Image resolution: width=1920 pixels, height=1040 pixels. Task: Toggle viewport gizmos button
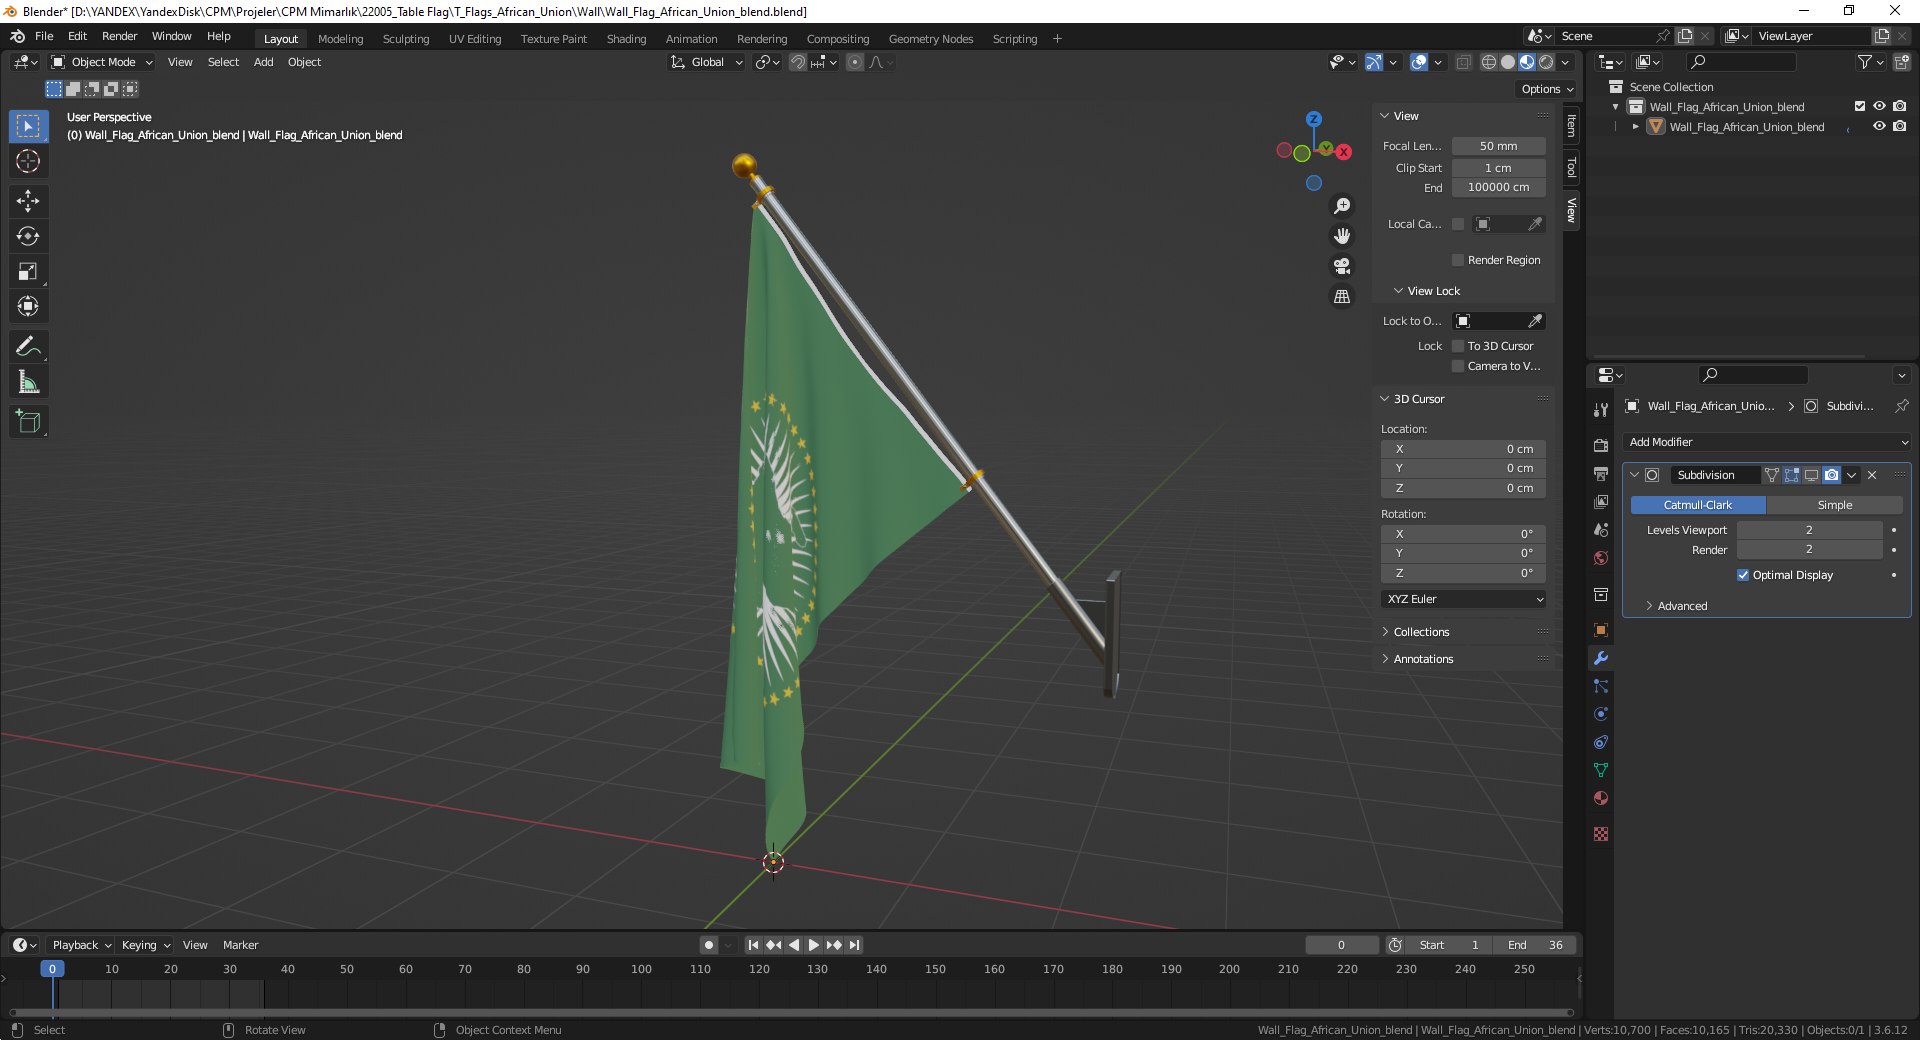1374,62
